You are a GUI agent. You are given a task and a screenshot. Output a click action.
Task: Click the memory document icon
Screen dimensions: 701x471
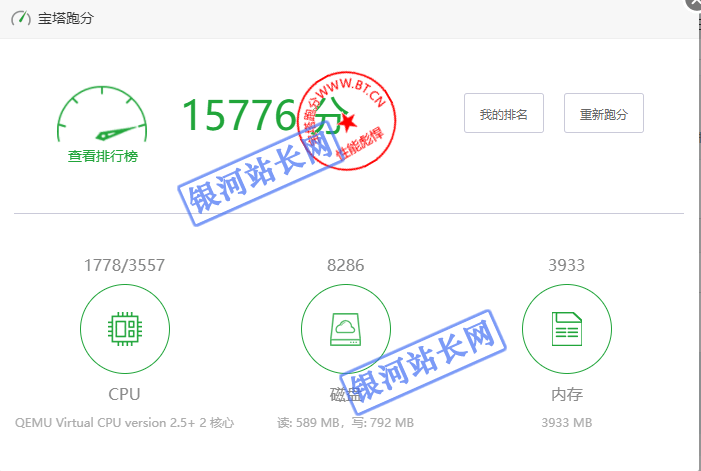tap(567, 329)
